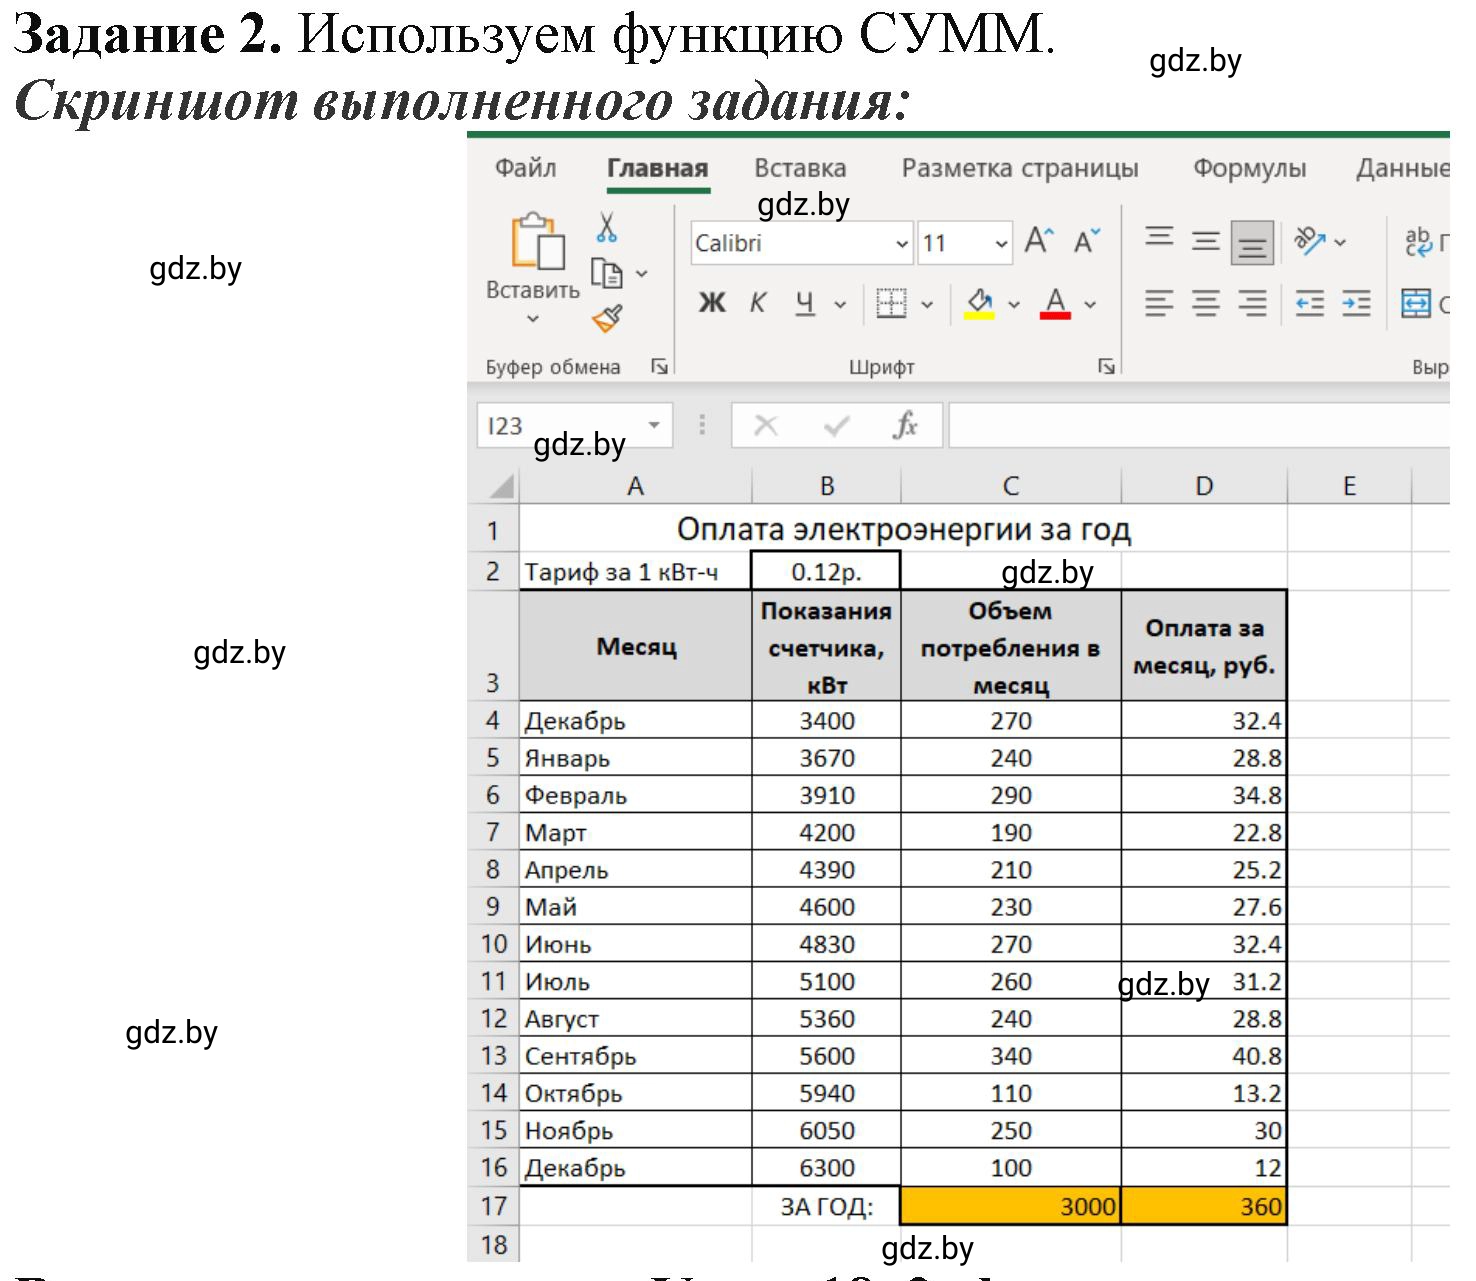
Task: Open the orientation dropdown arrow
Action: coord(1340,242)
